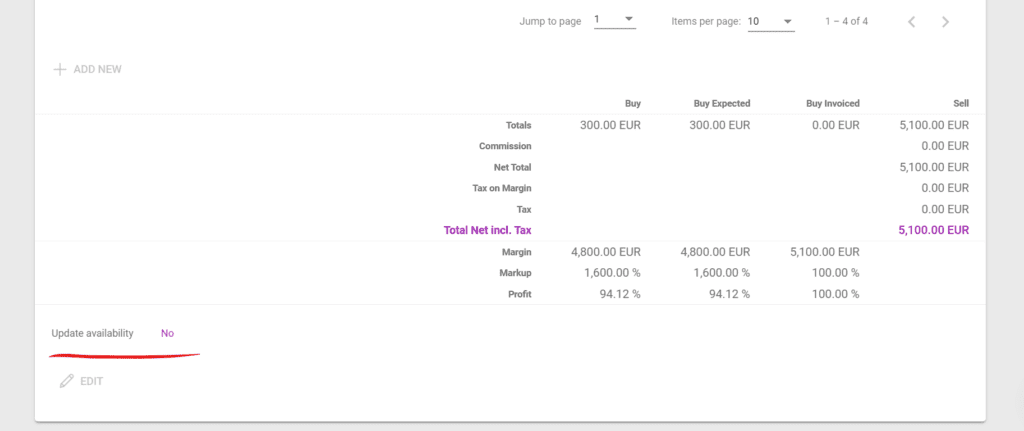The image size is (1024, 431).
Task: Click the Update availability label
Action: point(92,333)
